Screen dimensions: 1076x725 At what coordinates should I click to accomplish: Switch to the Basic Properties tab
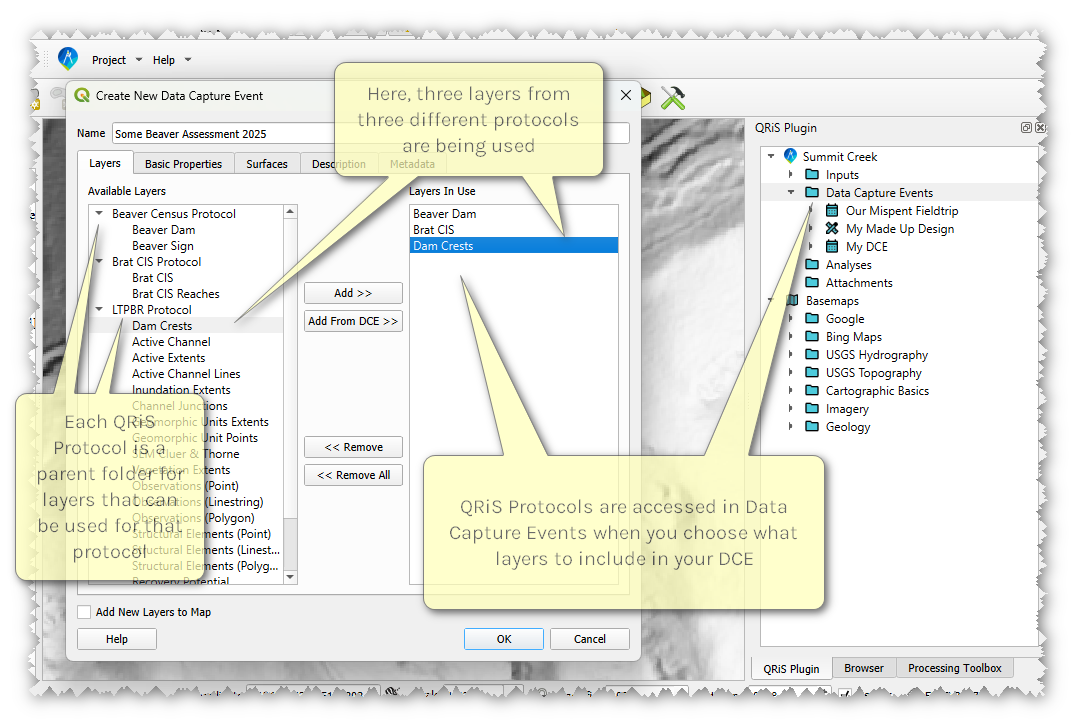pos(183,164)
